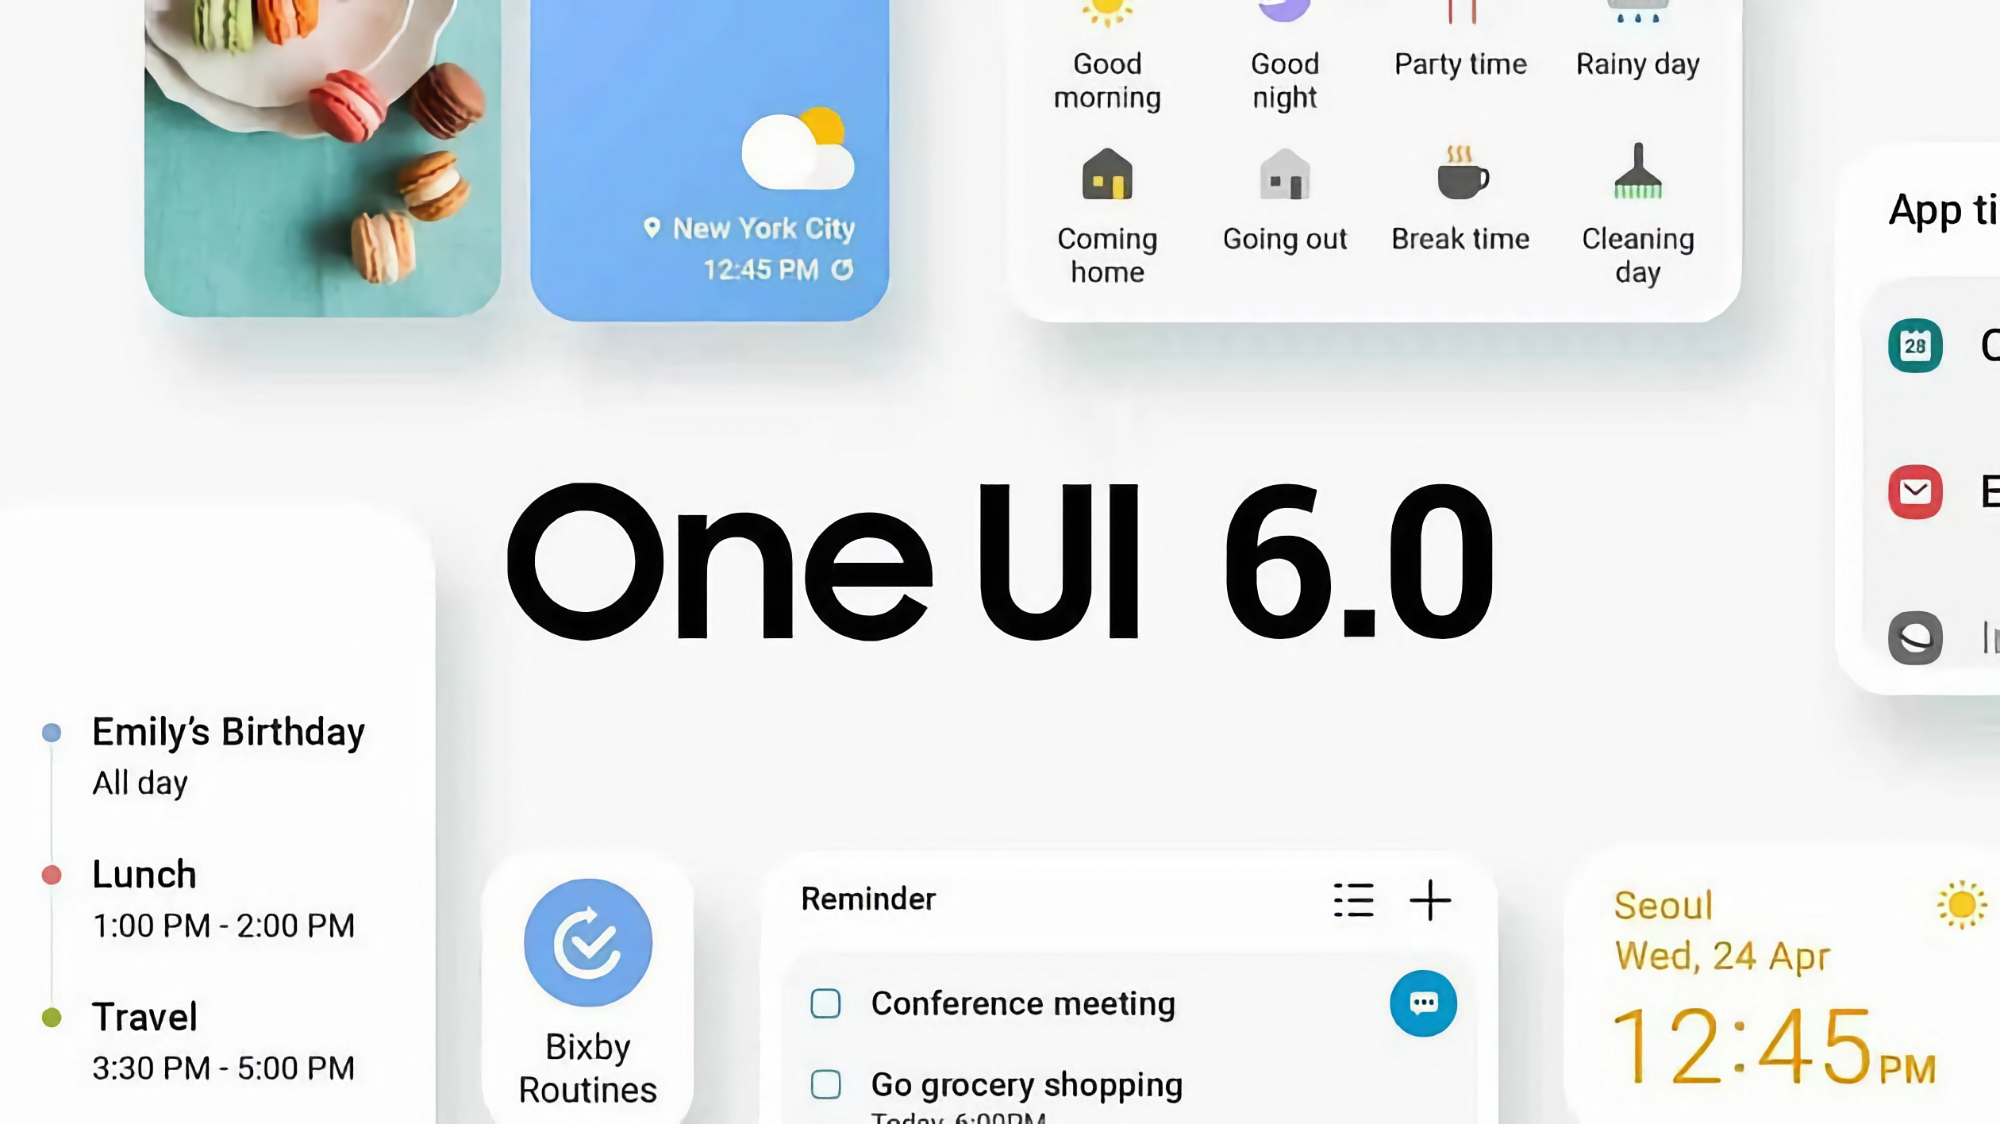This screenshot has height=1124, width=2000.
Task: Click the Bixby Routines icon
Action: [588, 943]
